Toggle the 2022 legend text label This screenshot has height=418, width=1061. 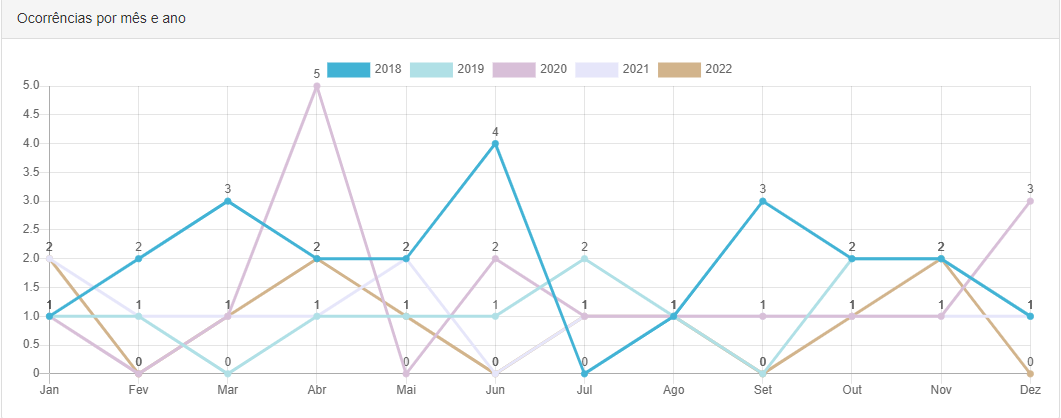click(718, 69)
